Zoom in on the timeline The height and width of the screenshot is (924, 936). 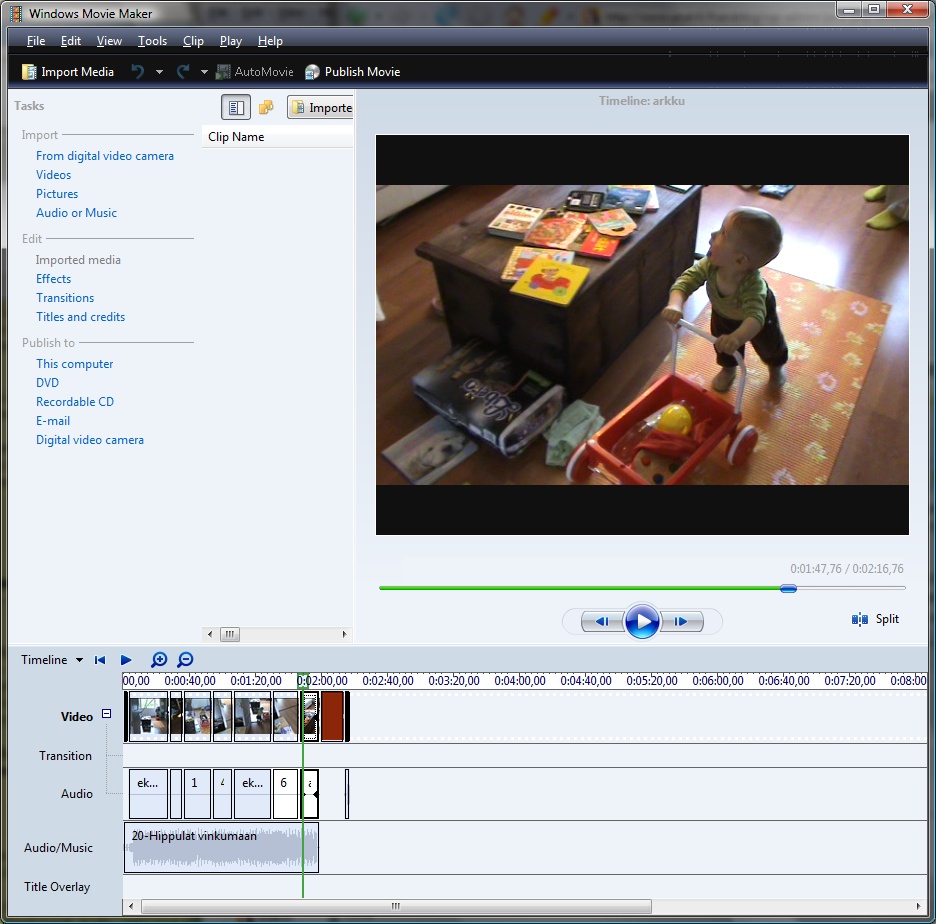click(159, 660)
